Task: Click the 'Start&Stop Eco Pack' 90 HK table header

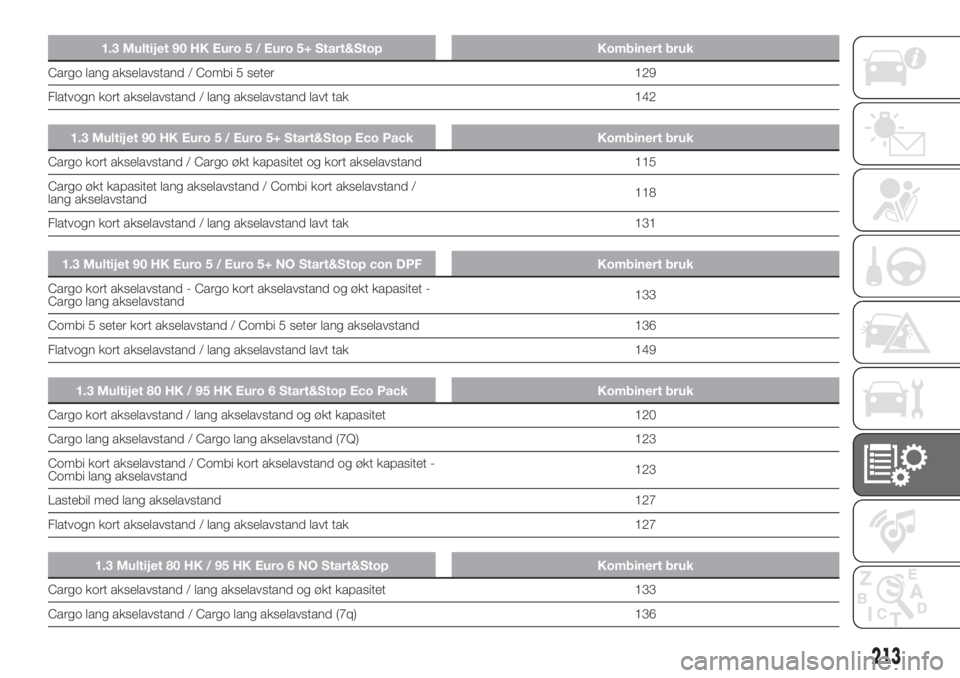Action: tap(242, 138)
